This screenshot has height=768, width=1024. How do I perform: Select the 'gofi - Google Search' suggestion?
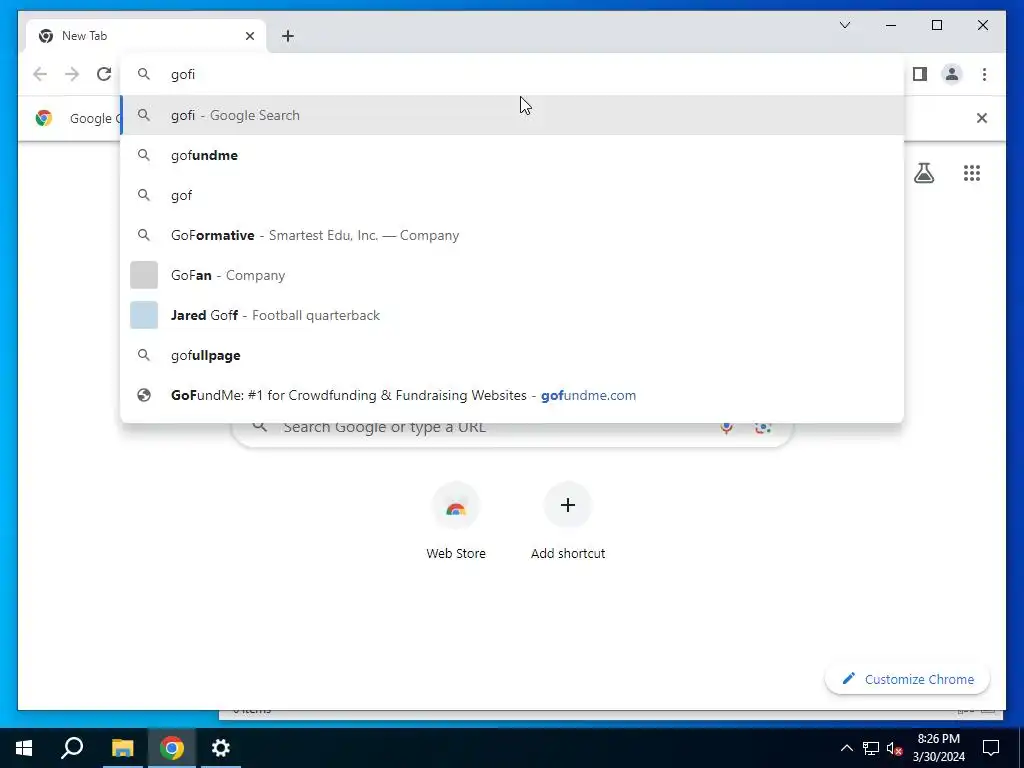click(x=513, y=116)
